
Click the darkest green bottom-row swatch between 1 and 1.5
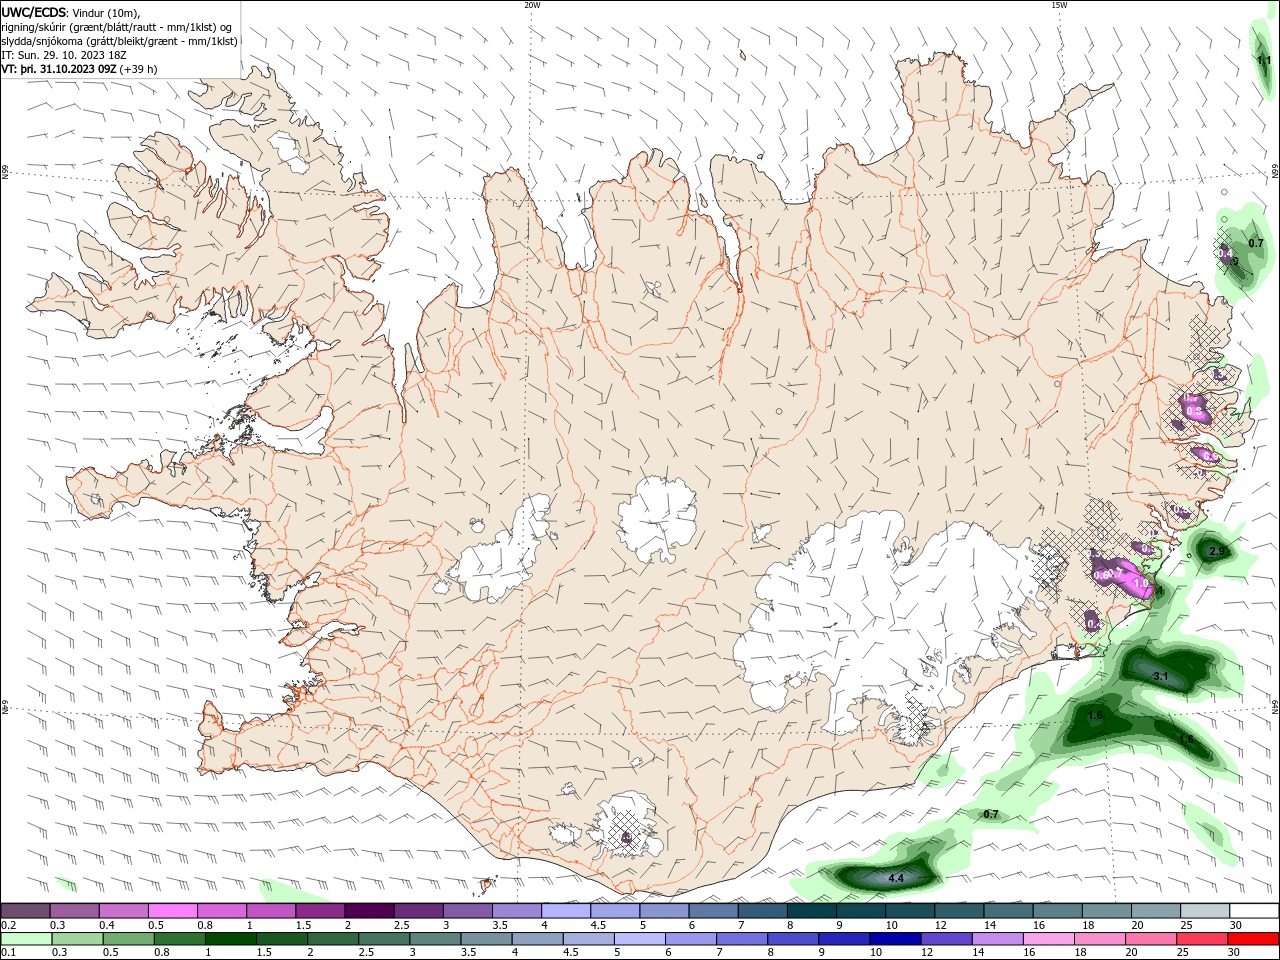click(231, 939)
